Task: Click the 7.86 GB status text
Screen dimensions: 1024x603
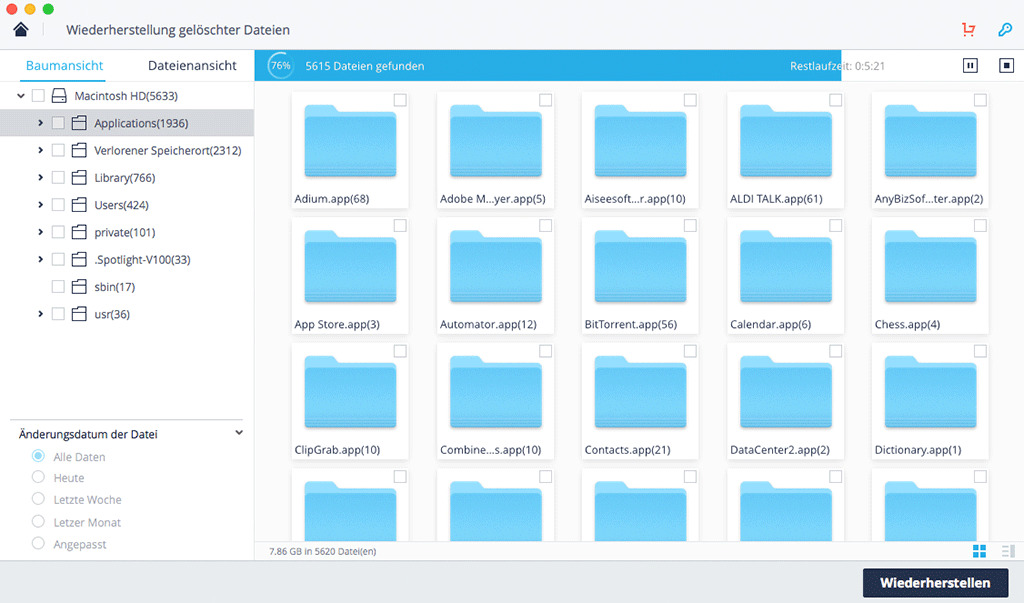Action: (x=323, y=551)
